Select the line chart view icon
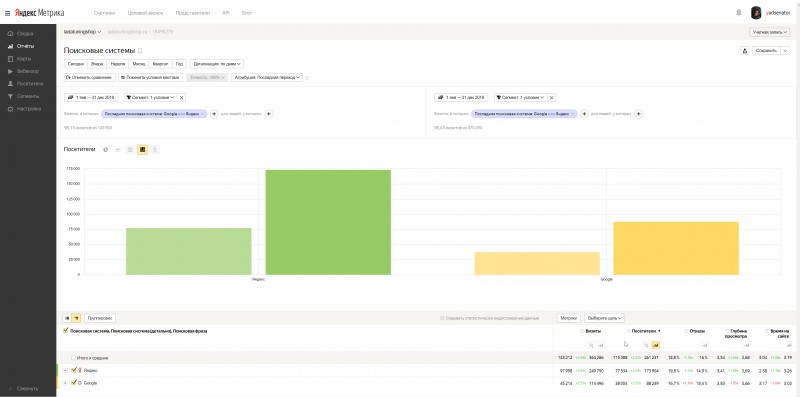 click(118, 150)
